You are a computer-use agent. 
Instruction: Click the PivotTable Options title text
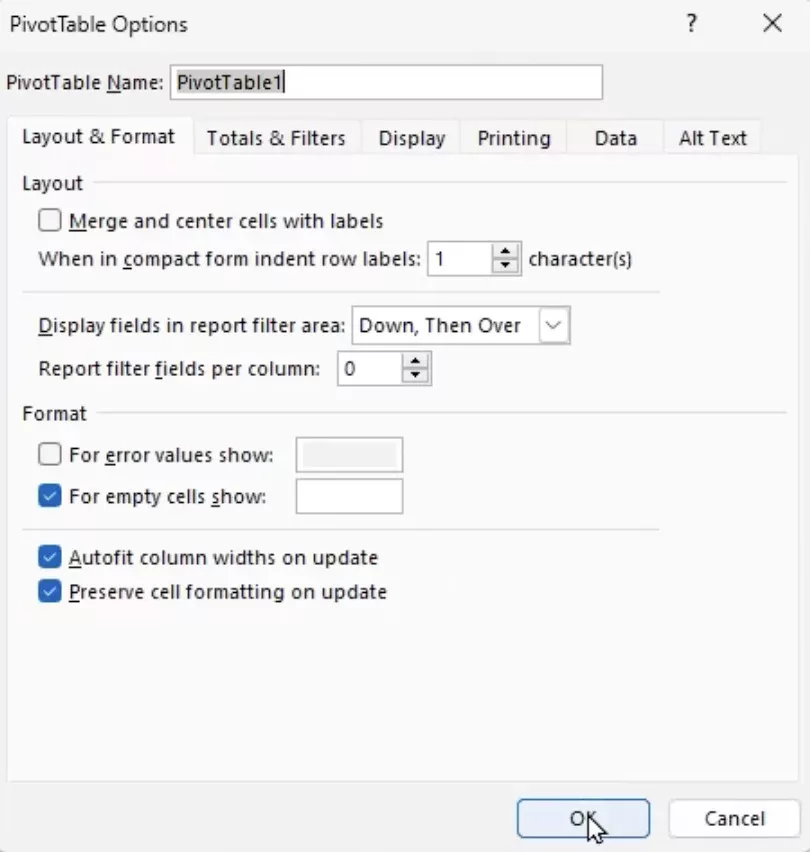[x=98, y=24]
